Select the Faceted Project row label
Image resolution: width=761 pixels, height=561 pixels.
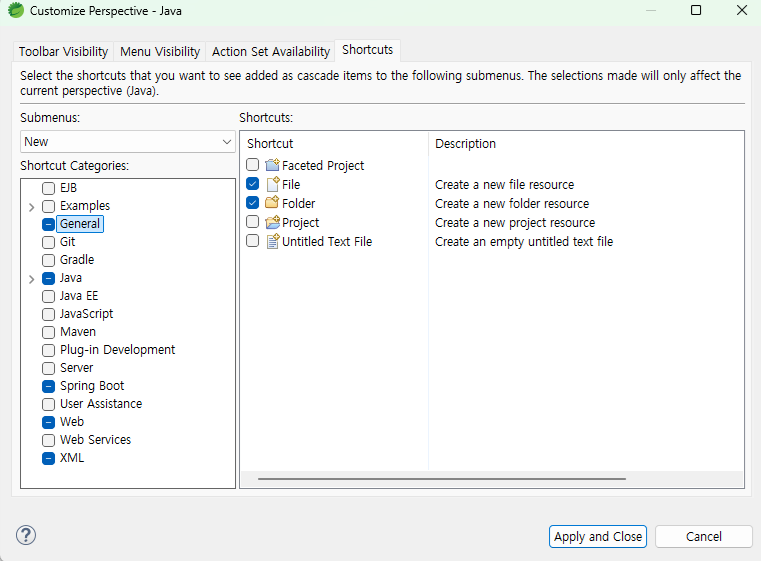coord(323,165)
